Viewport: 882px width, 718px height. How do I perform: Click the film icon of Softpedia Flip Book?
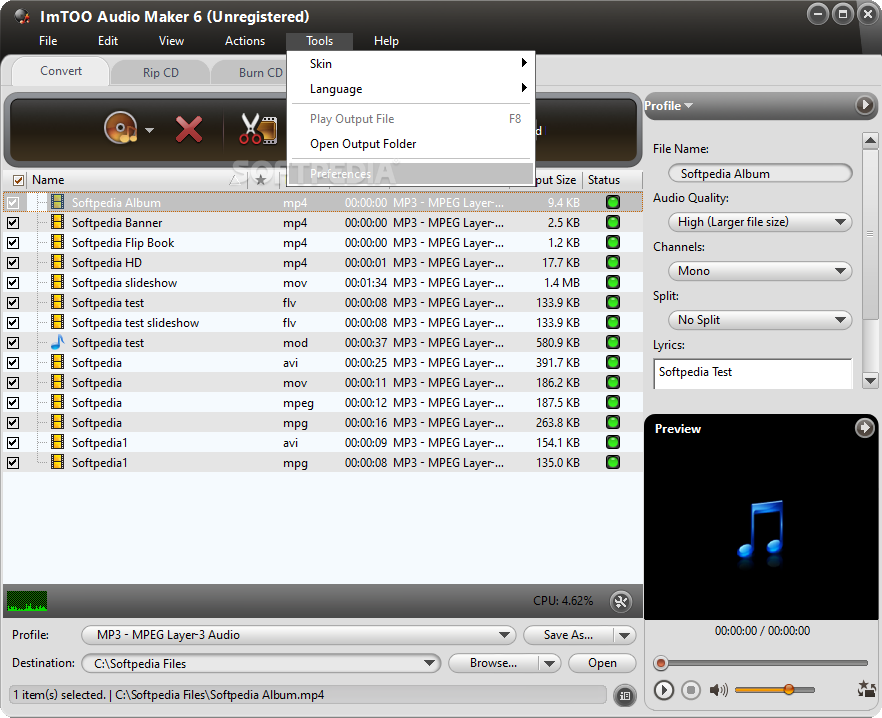(x=57, y=242)
